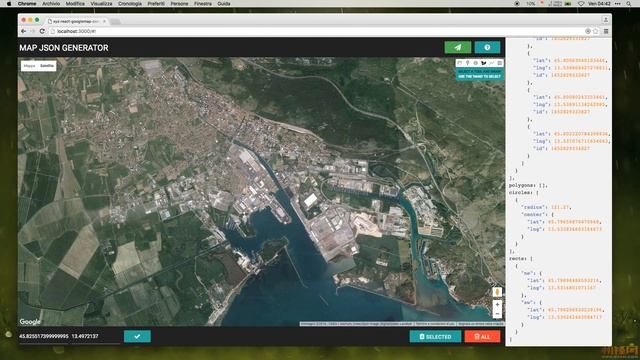The image size is (640, 360).
Task: Select the polygon drawing tool
Action: [x=484, y=63]
